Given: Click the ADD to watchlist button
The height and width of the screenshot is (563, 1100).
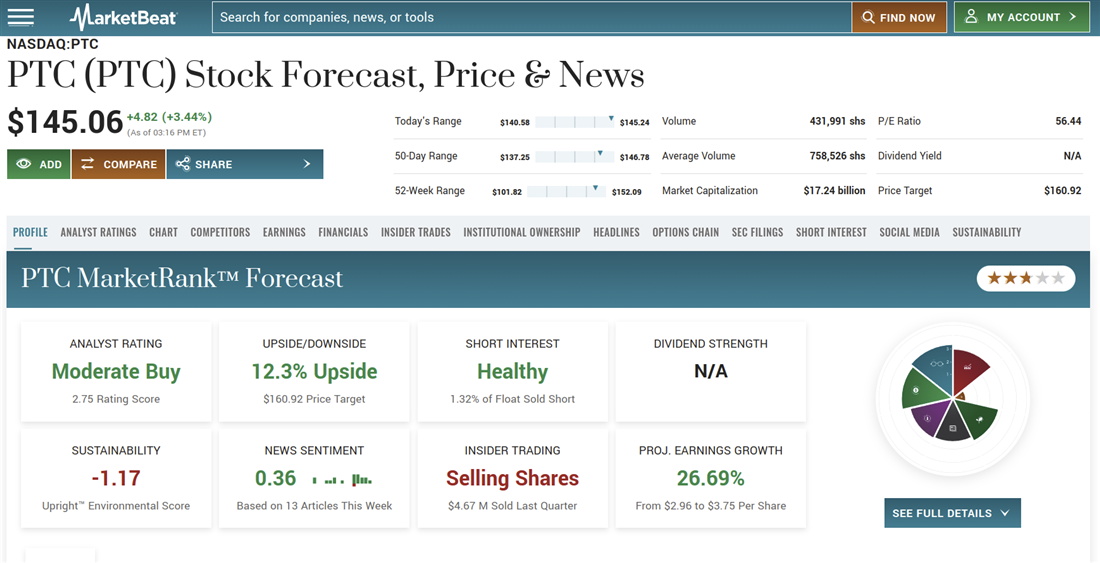Looking at the screenshot, I should coord(39,164).
